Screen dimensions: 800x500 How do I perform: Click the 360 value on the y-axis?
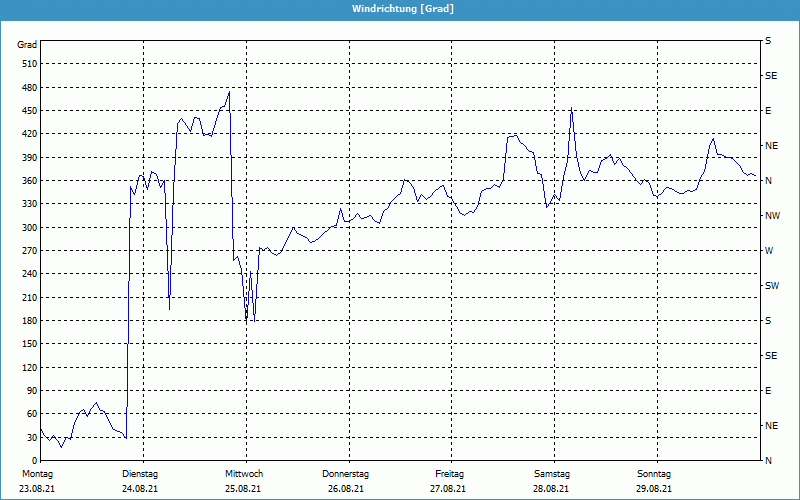27,181
